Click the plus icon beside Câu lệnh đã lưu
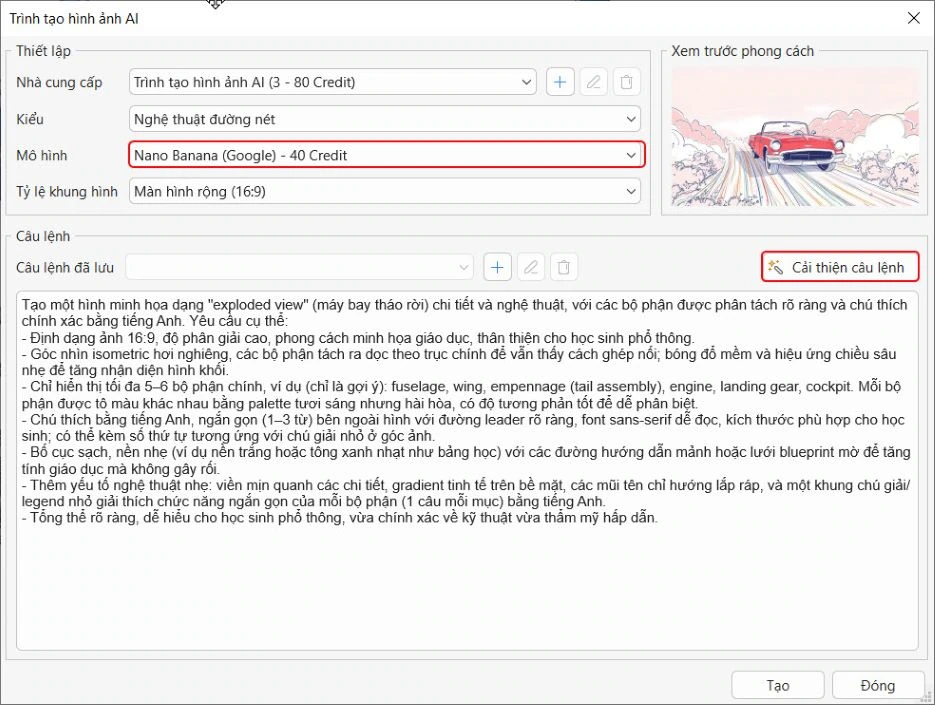 [x=497, y=267]
